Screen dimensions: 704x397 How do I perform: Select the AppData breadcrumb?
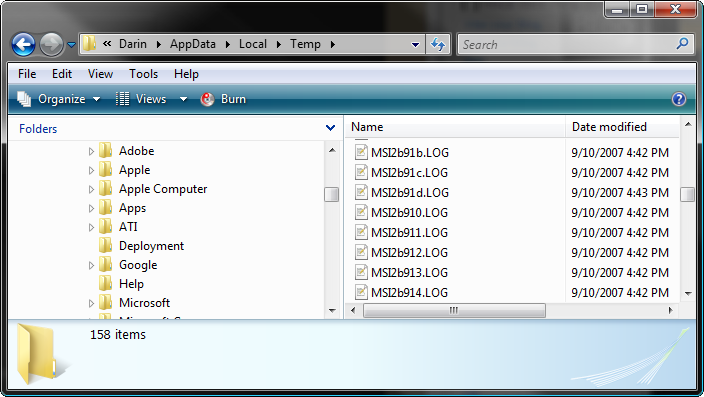(x=193, y=44)
